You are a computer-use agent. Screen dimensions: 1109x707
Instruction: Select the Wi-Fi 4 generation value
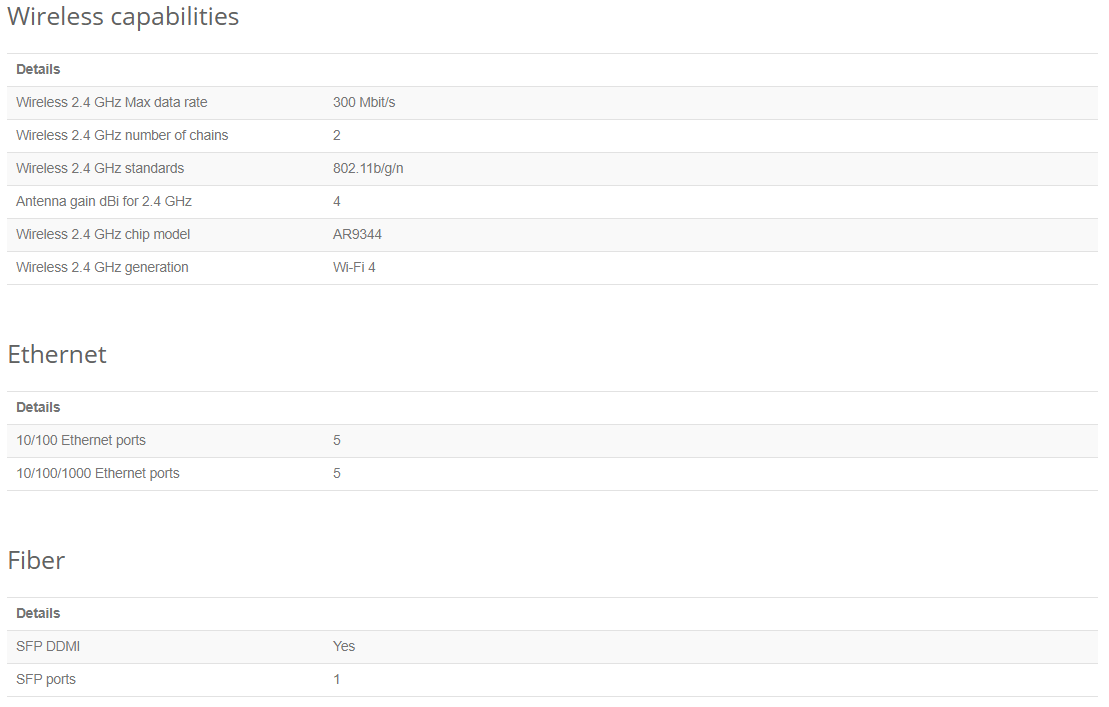click(x=354, y=267)
